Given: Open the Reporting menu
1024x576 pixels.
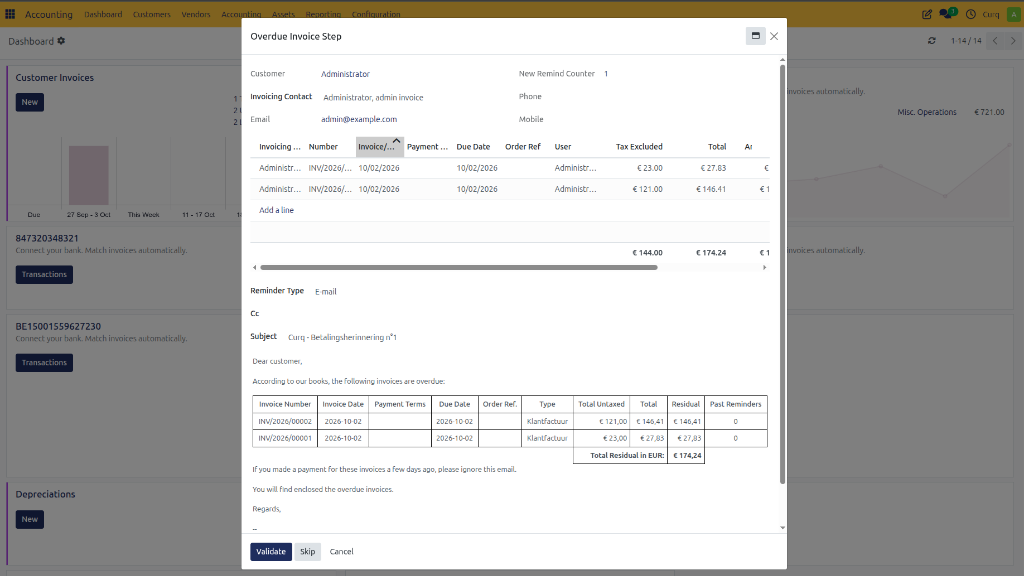Looking at the screenshot, I should click(323, 14).
